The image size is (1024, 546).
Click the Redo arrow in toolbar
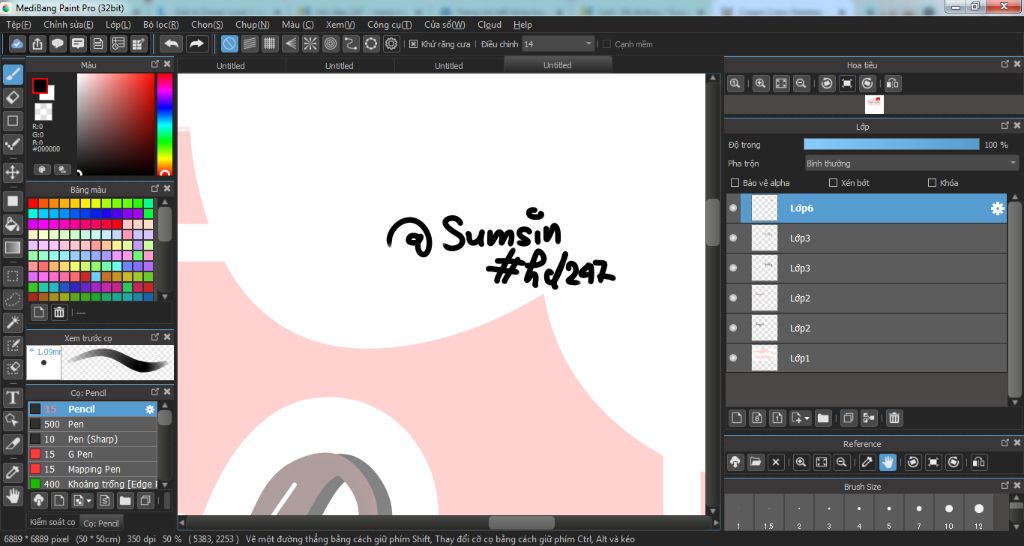[196, 44]
